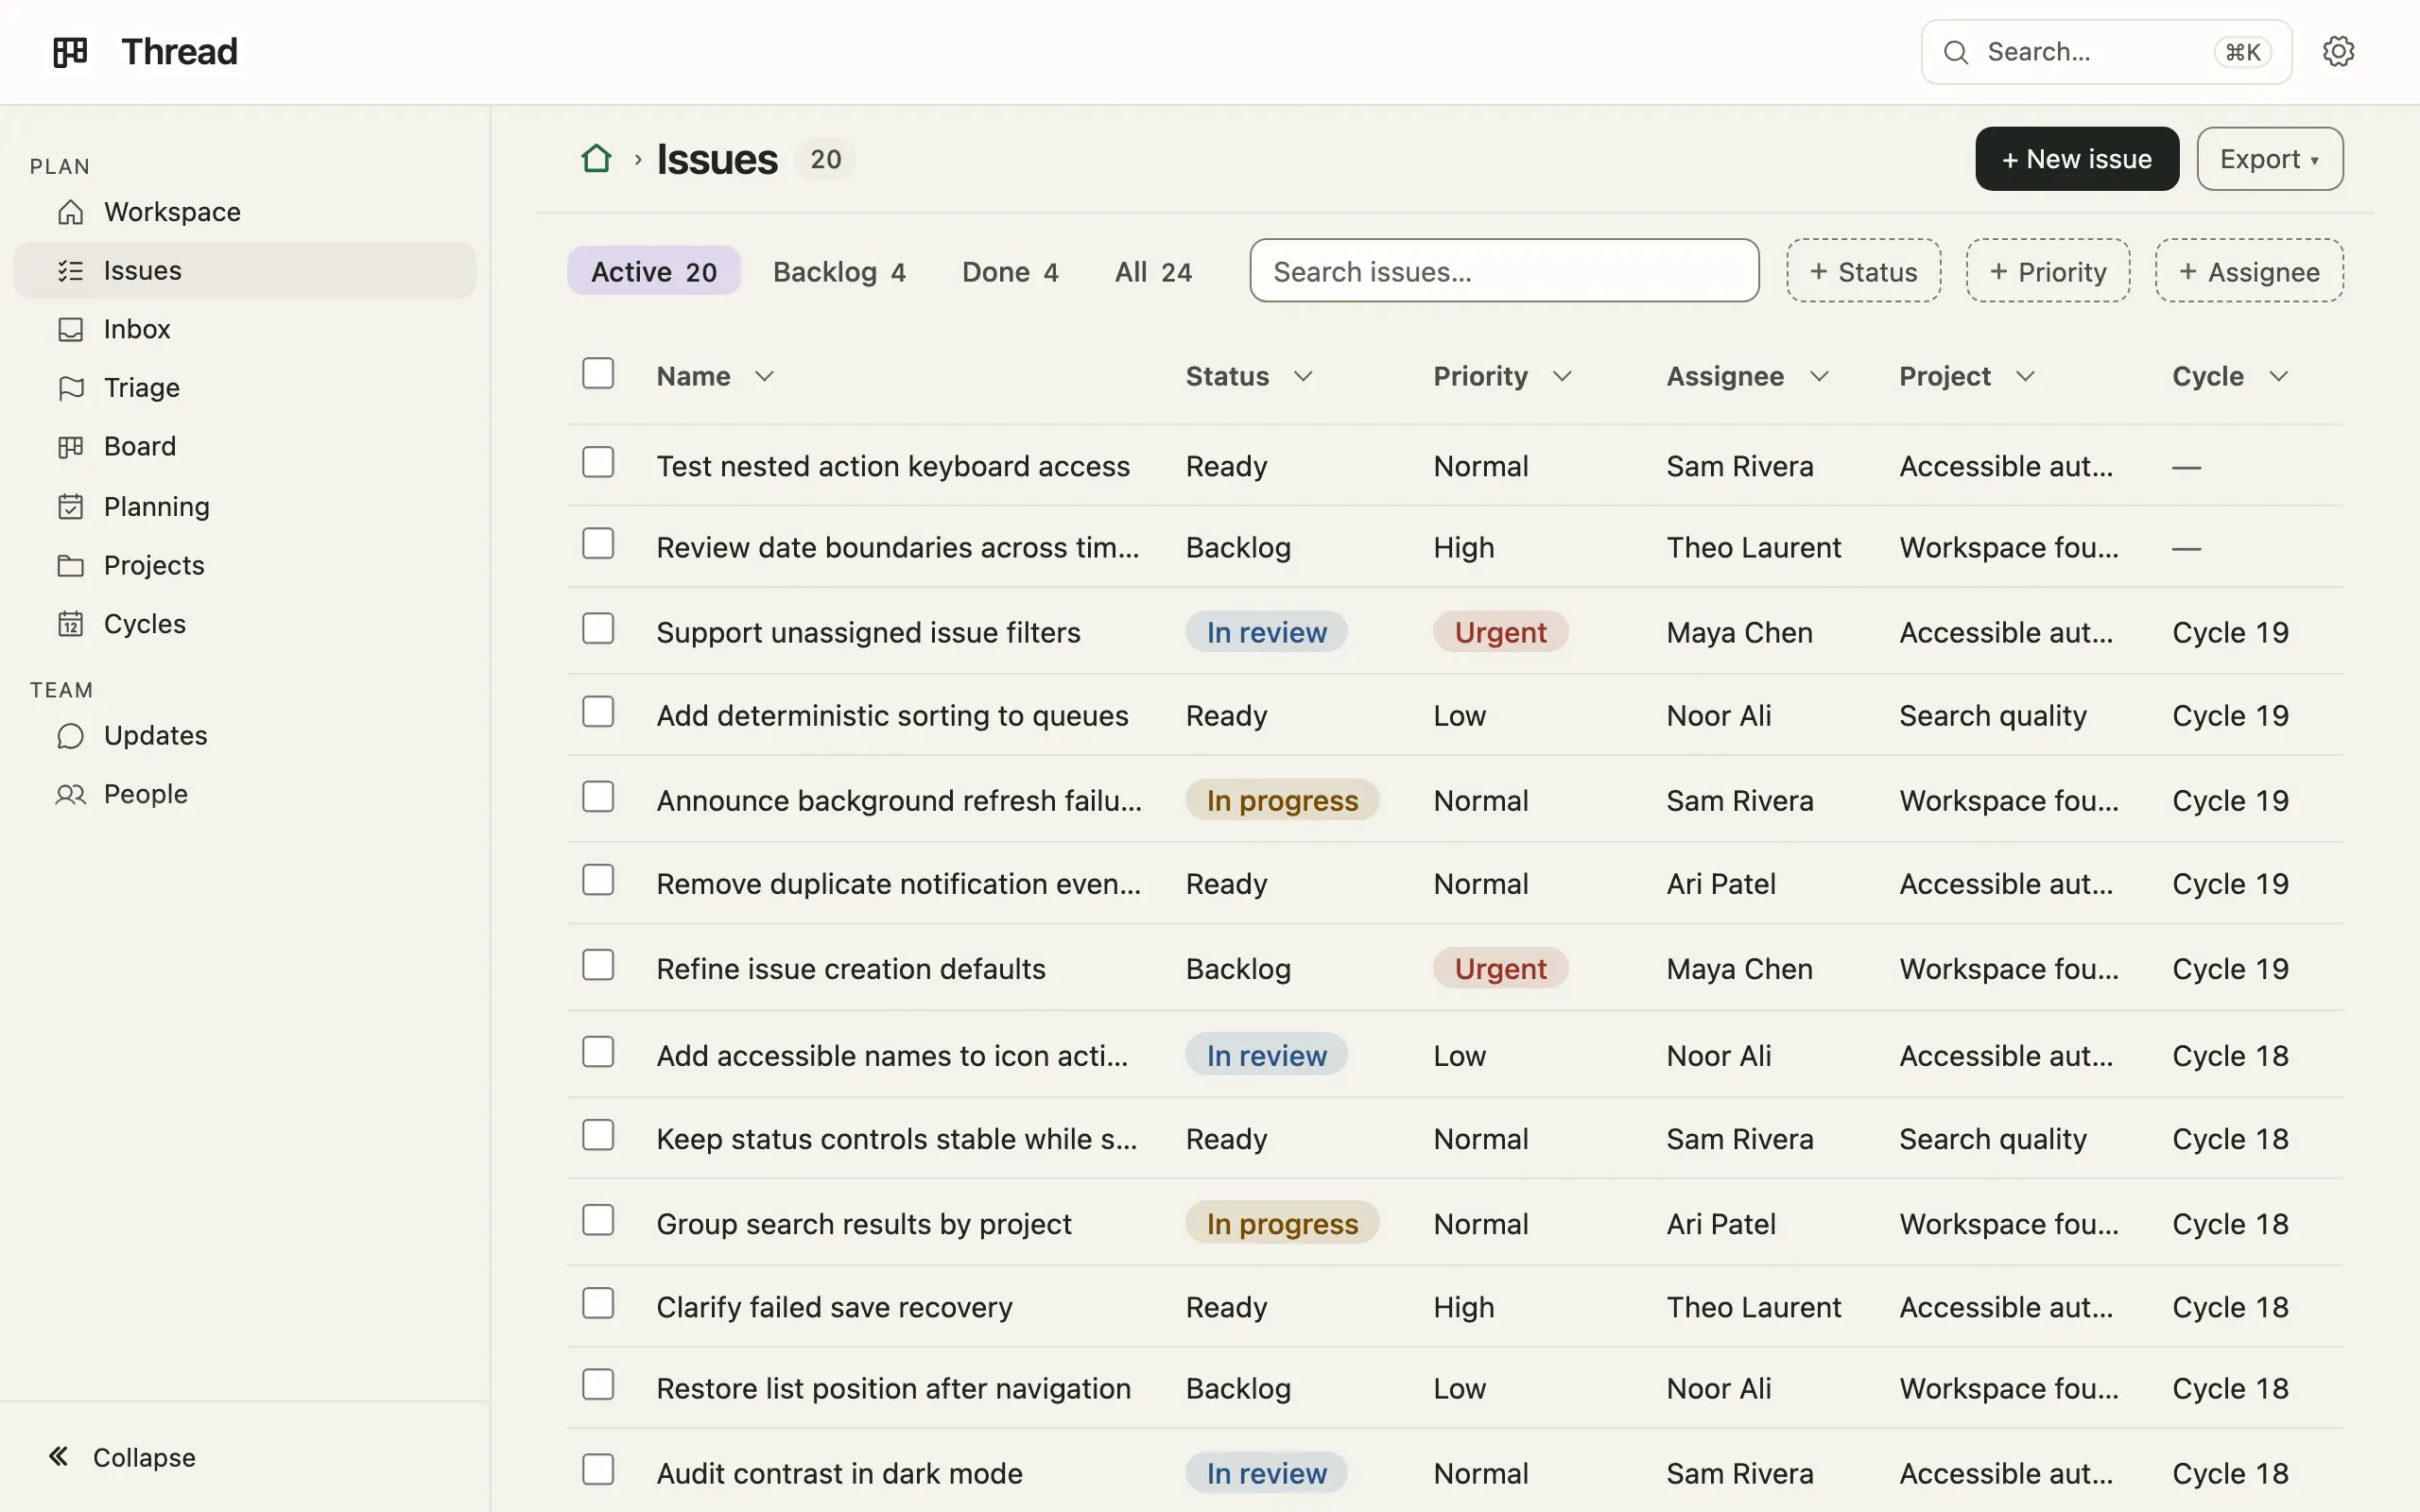2420x1512 pixels.
Task: Click the home breadcrumb icon
Action: pos(596,159)
